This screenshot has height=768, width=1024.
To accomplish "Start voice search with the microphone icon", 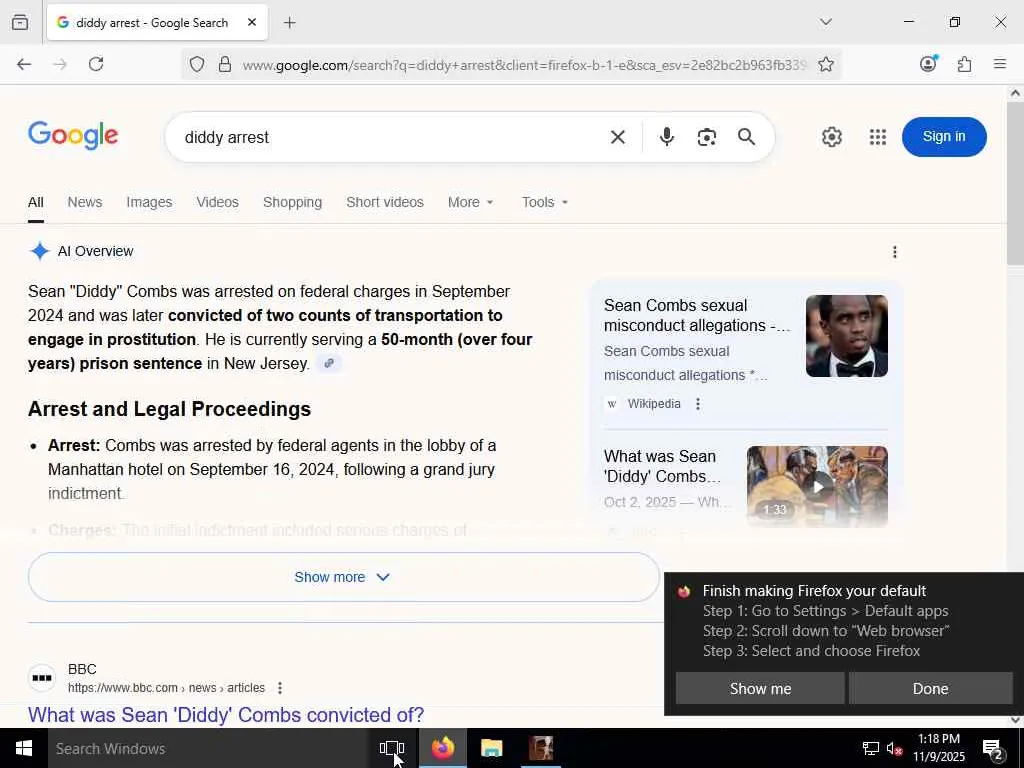I will [x=667, y=136].
